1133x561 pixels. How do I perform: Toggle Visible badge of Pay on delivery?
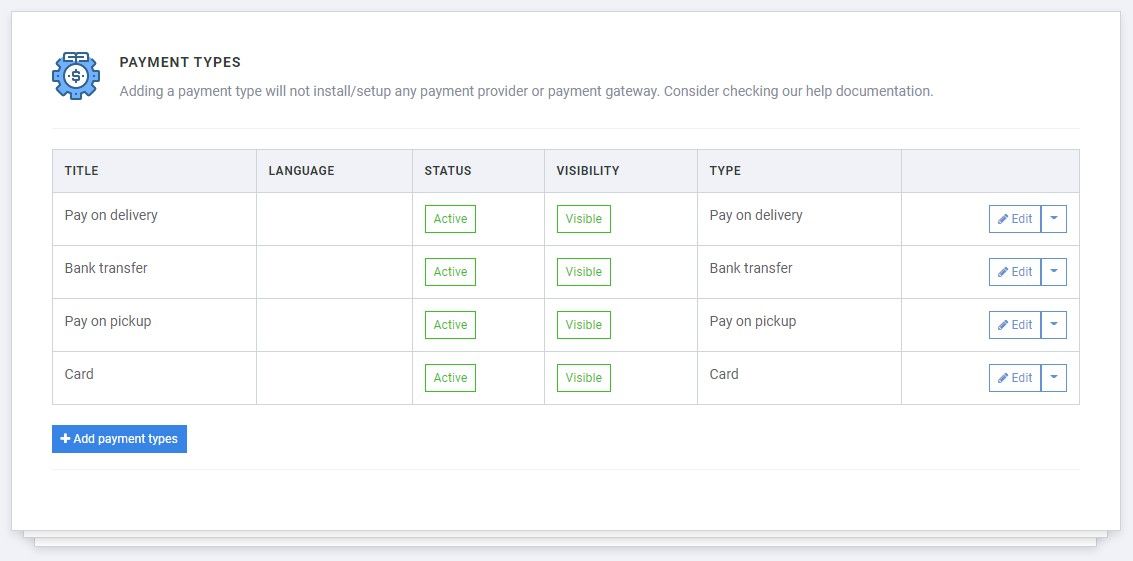(x=584, y=219)
